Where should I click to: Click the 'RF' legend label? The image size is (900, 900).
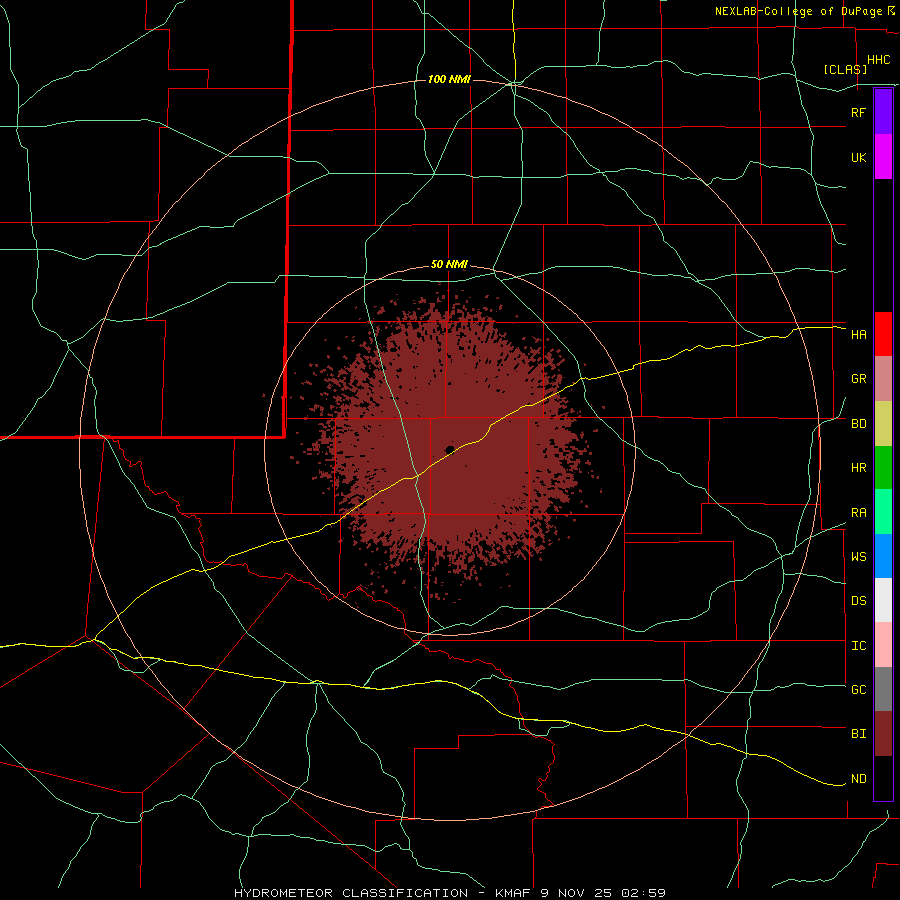[858, 112]
